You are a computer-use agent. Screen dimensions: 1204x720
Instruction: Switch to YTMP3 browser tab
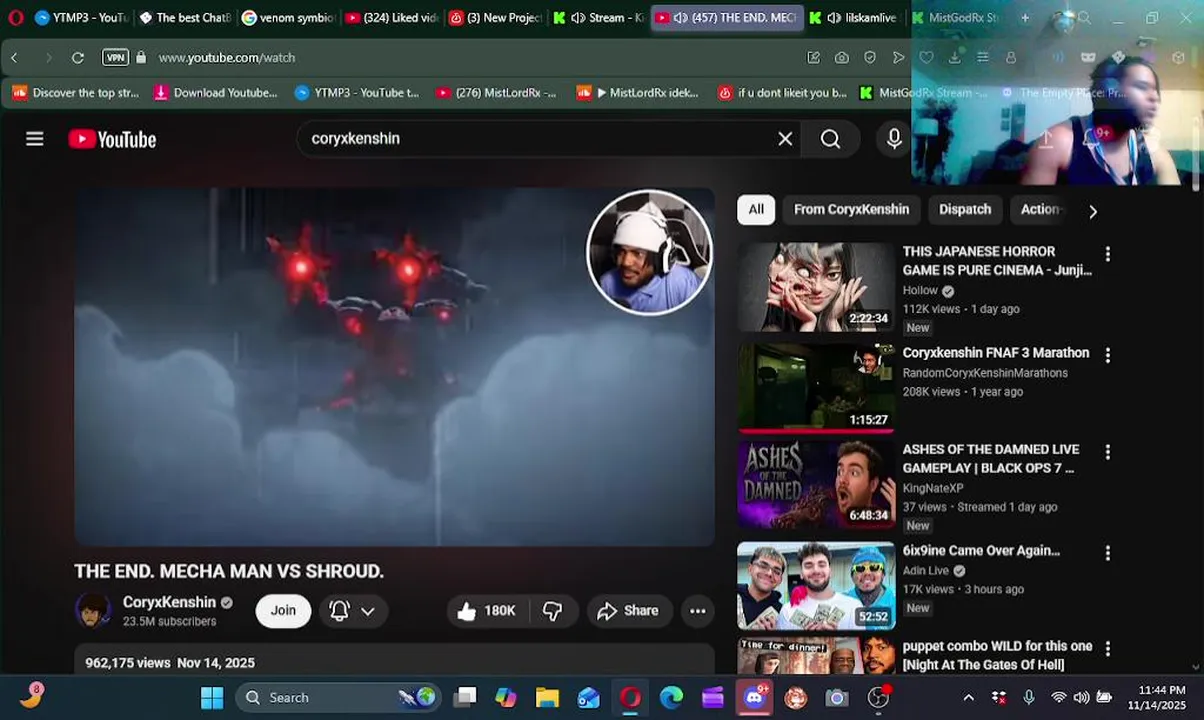[82, 17]
